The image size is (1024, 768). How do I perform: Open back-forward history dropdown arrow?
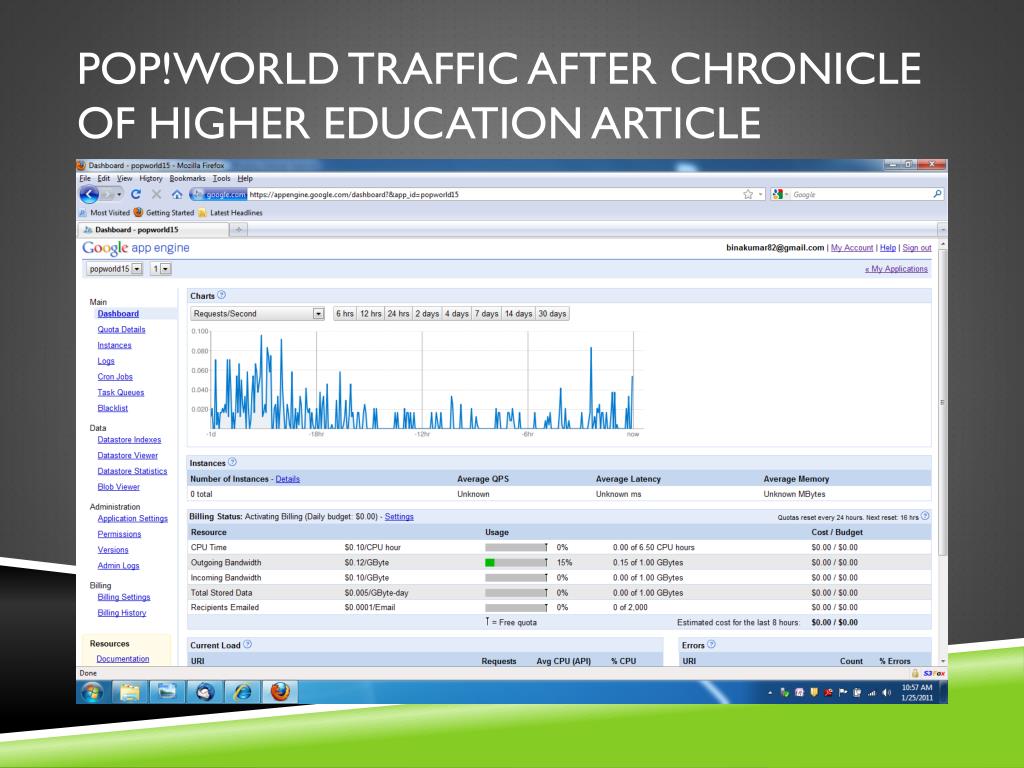pyautogui.click(x=119, y=194)
